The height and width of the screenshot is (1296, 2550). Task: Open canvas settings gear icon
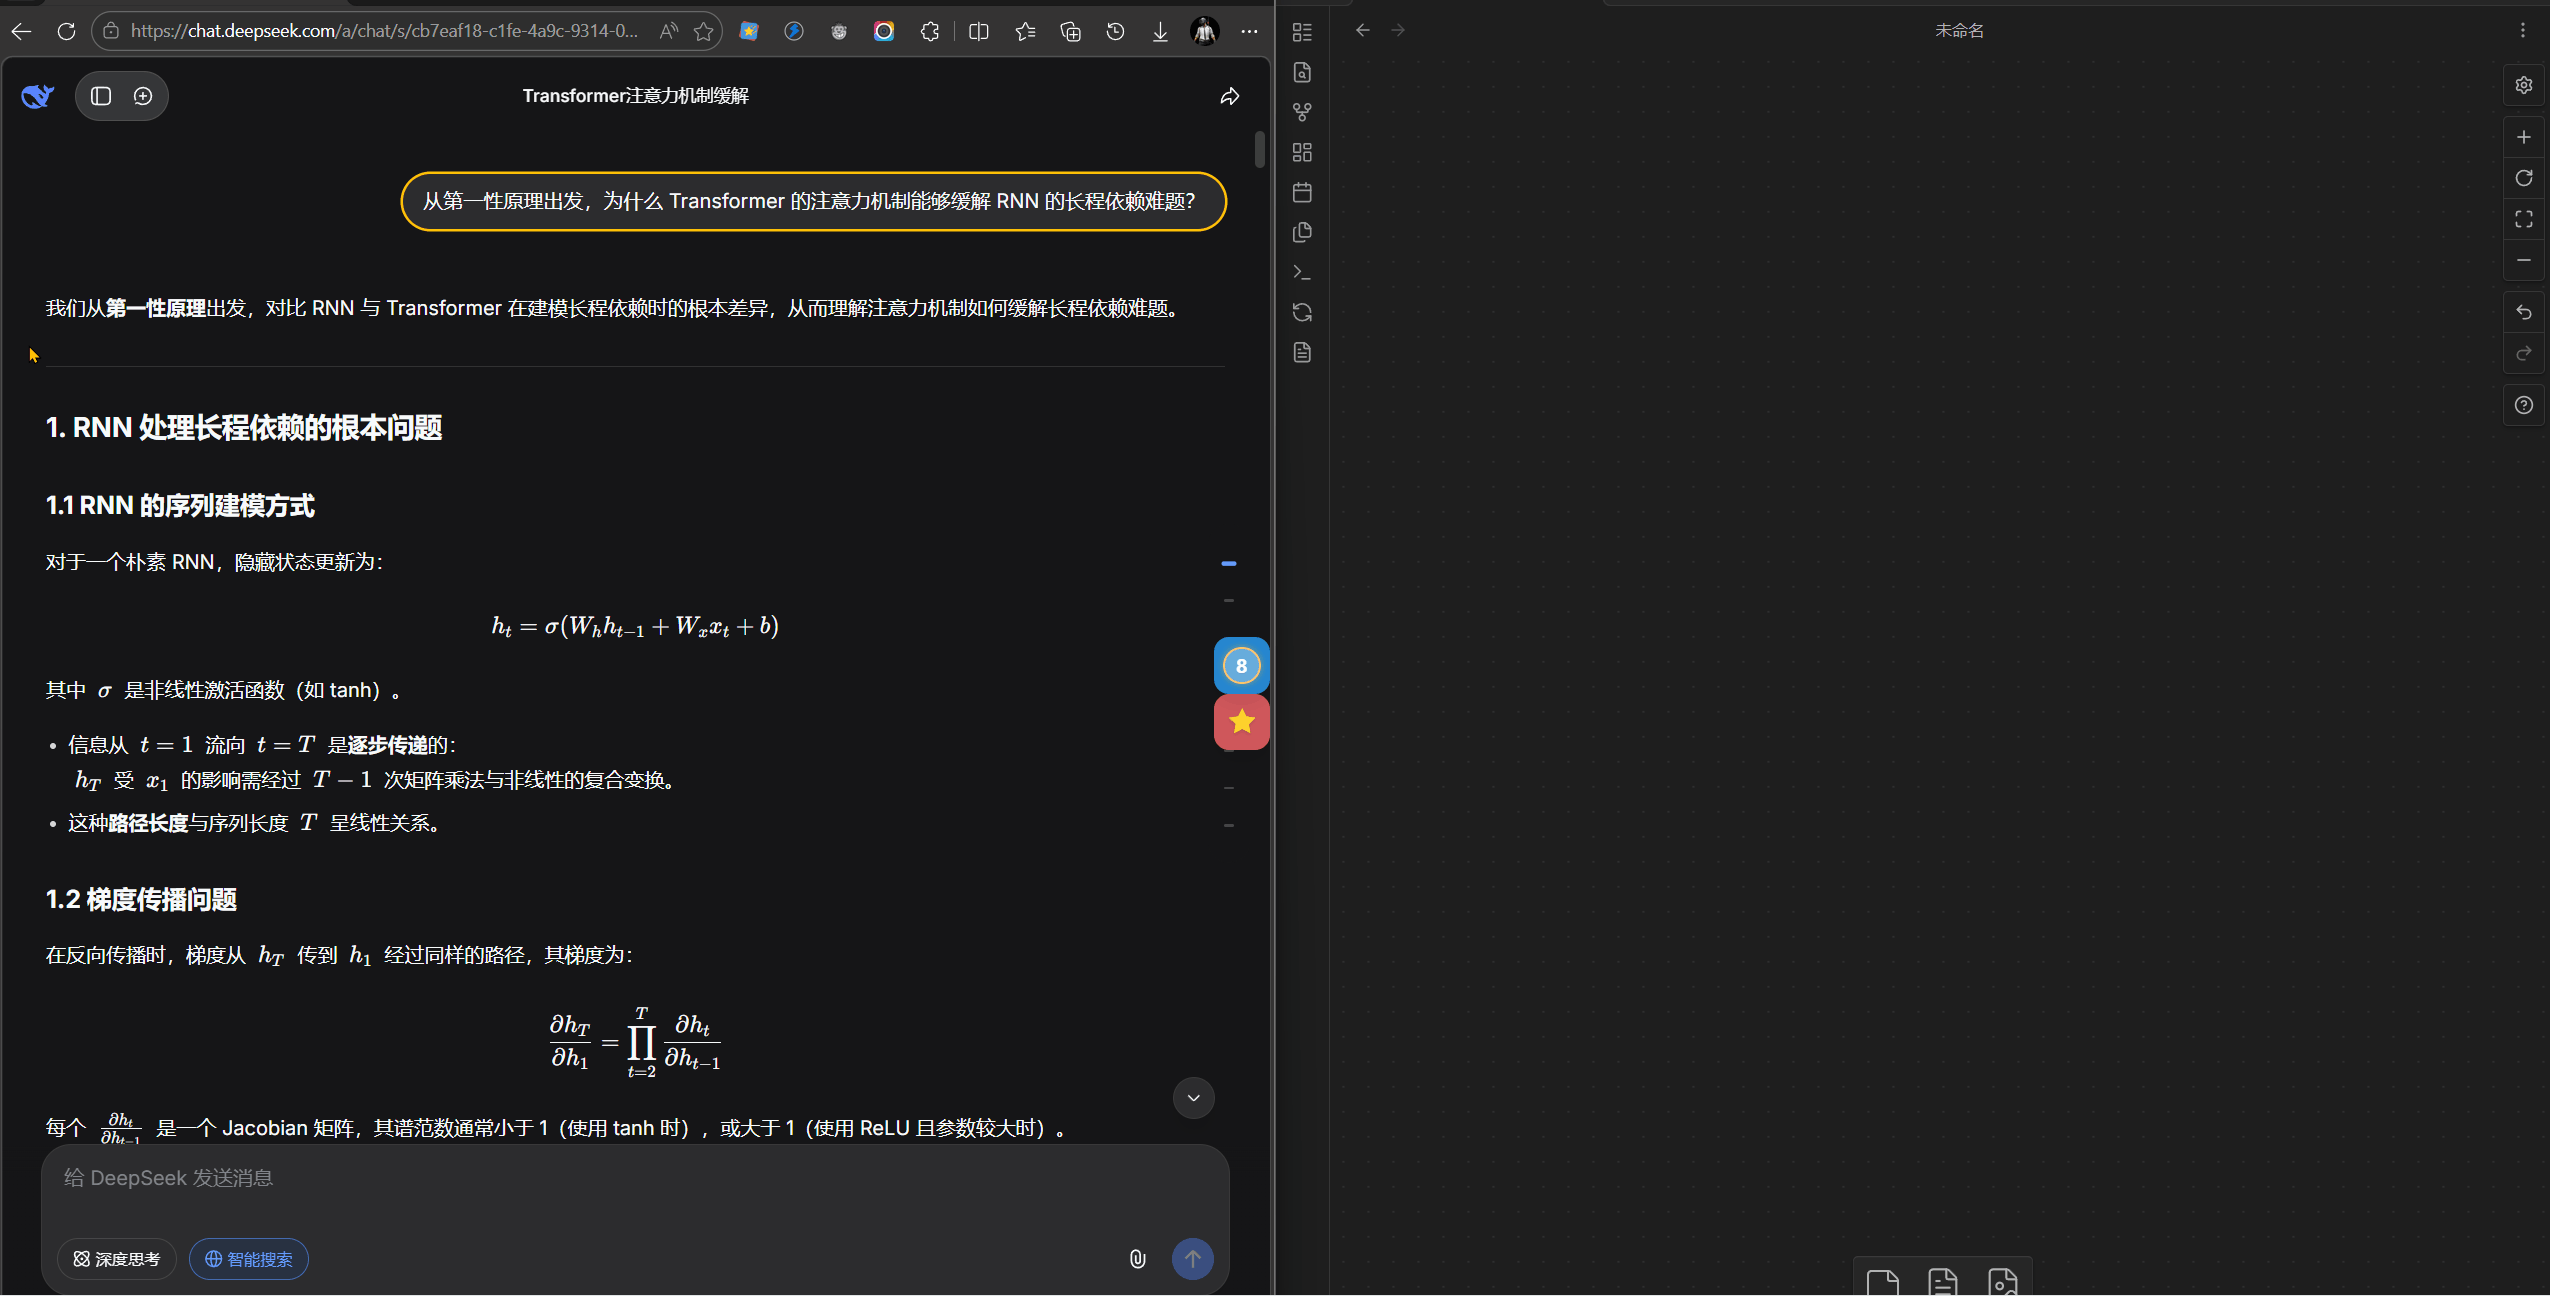pyautogui.click(x=2523, y=85)
